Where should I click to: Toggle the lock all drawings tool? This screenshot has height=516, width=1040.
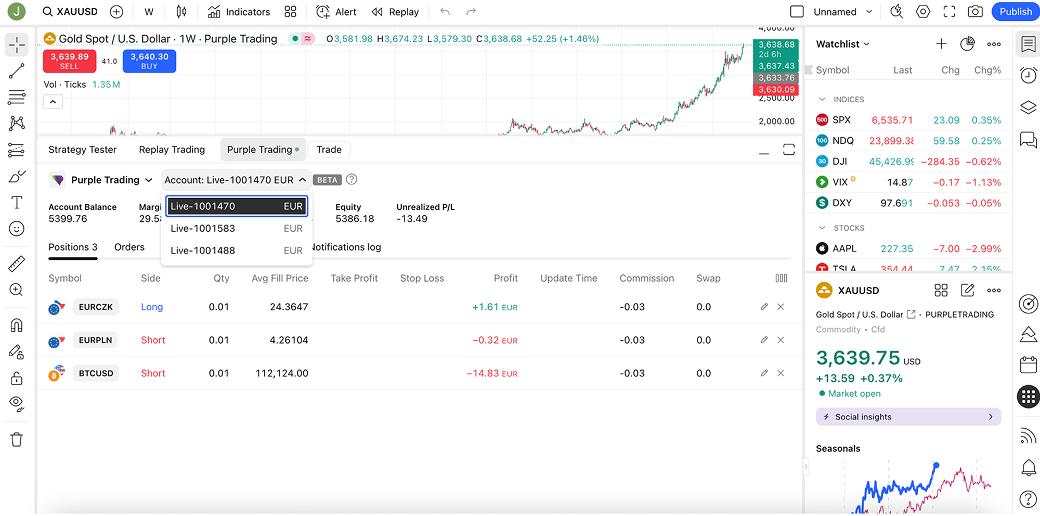pos(16,378)
